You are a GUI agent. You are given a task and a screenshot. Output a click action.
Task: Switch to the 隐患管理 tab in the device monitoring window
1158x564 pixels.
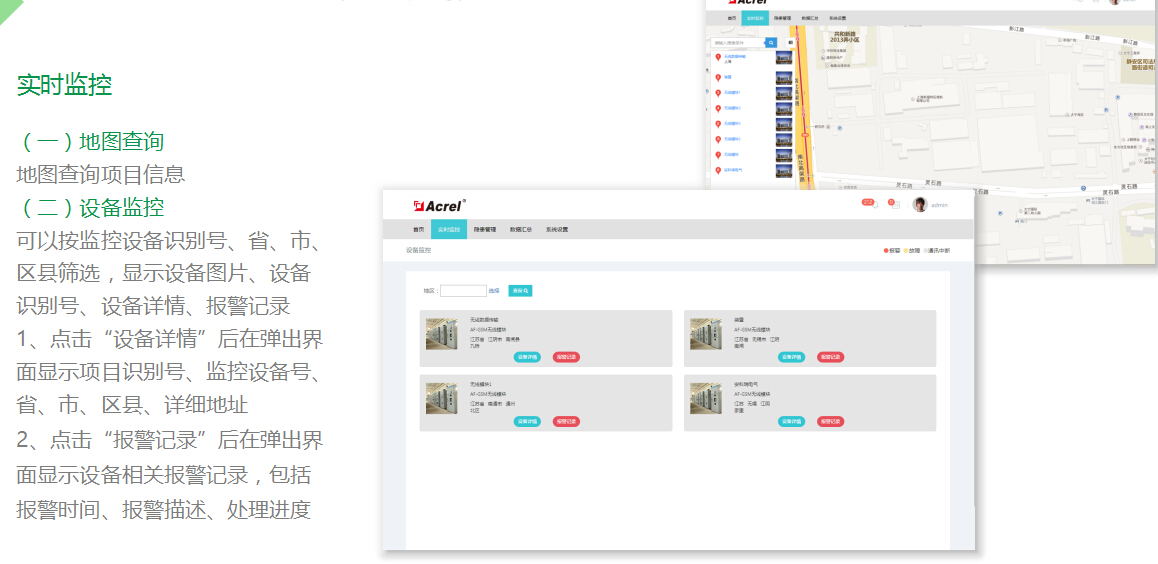485,230
